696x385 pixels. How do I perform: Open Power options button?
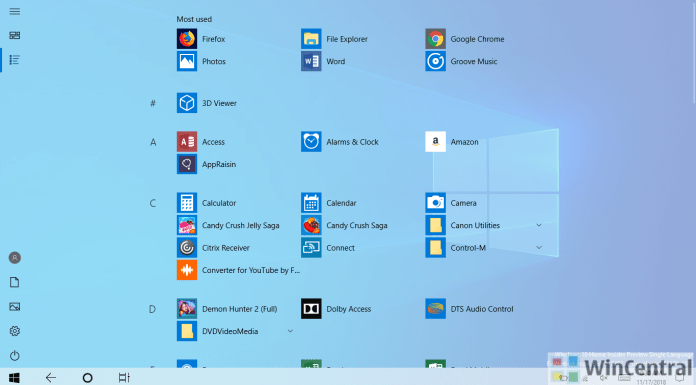pyautogui.click(x=15, y=355)
